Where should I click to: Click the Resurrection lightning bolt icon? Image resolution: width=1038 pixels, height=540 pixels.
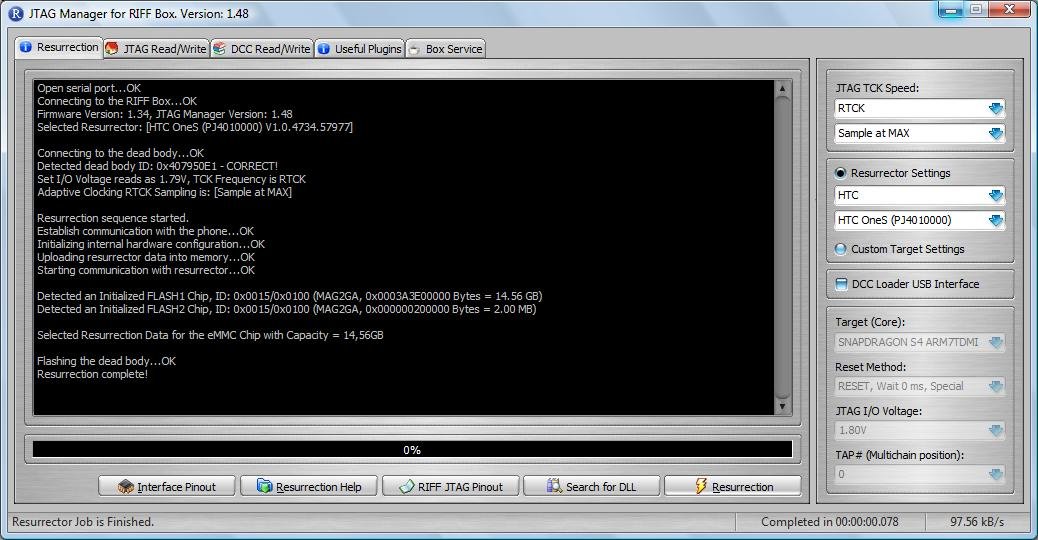[701, 486]
